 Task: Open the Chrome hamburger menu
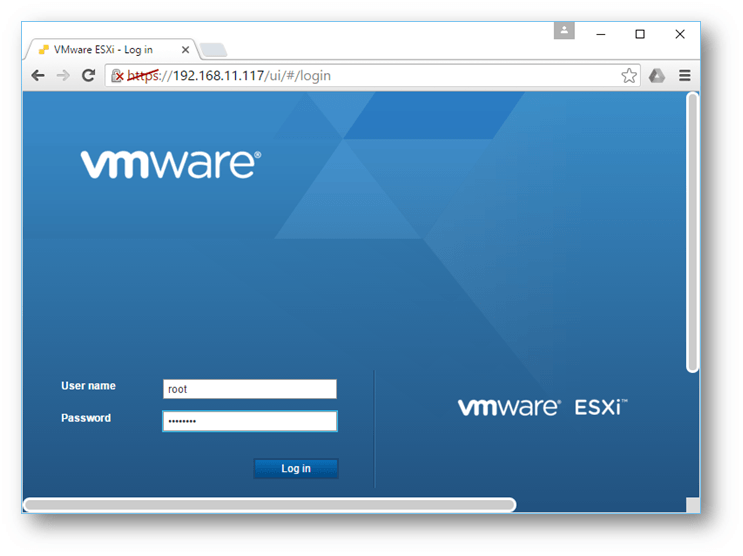click(684, 75)
